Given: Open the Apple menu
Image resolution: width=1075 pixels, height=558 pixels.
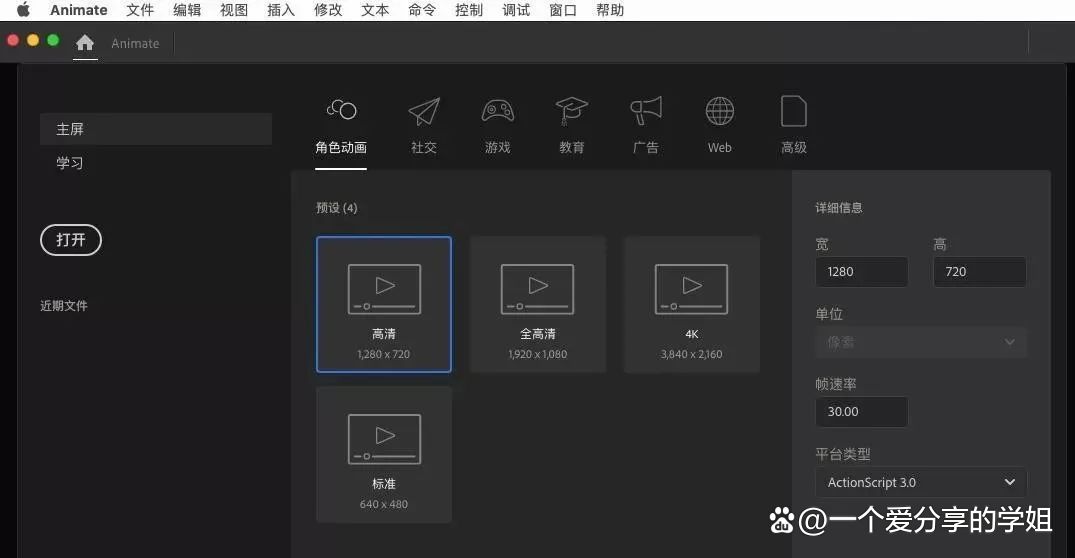Looking at the screenshot, I should point(23,10).
